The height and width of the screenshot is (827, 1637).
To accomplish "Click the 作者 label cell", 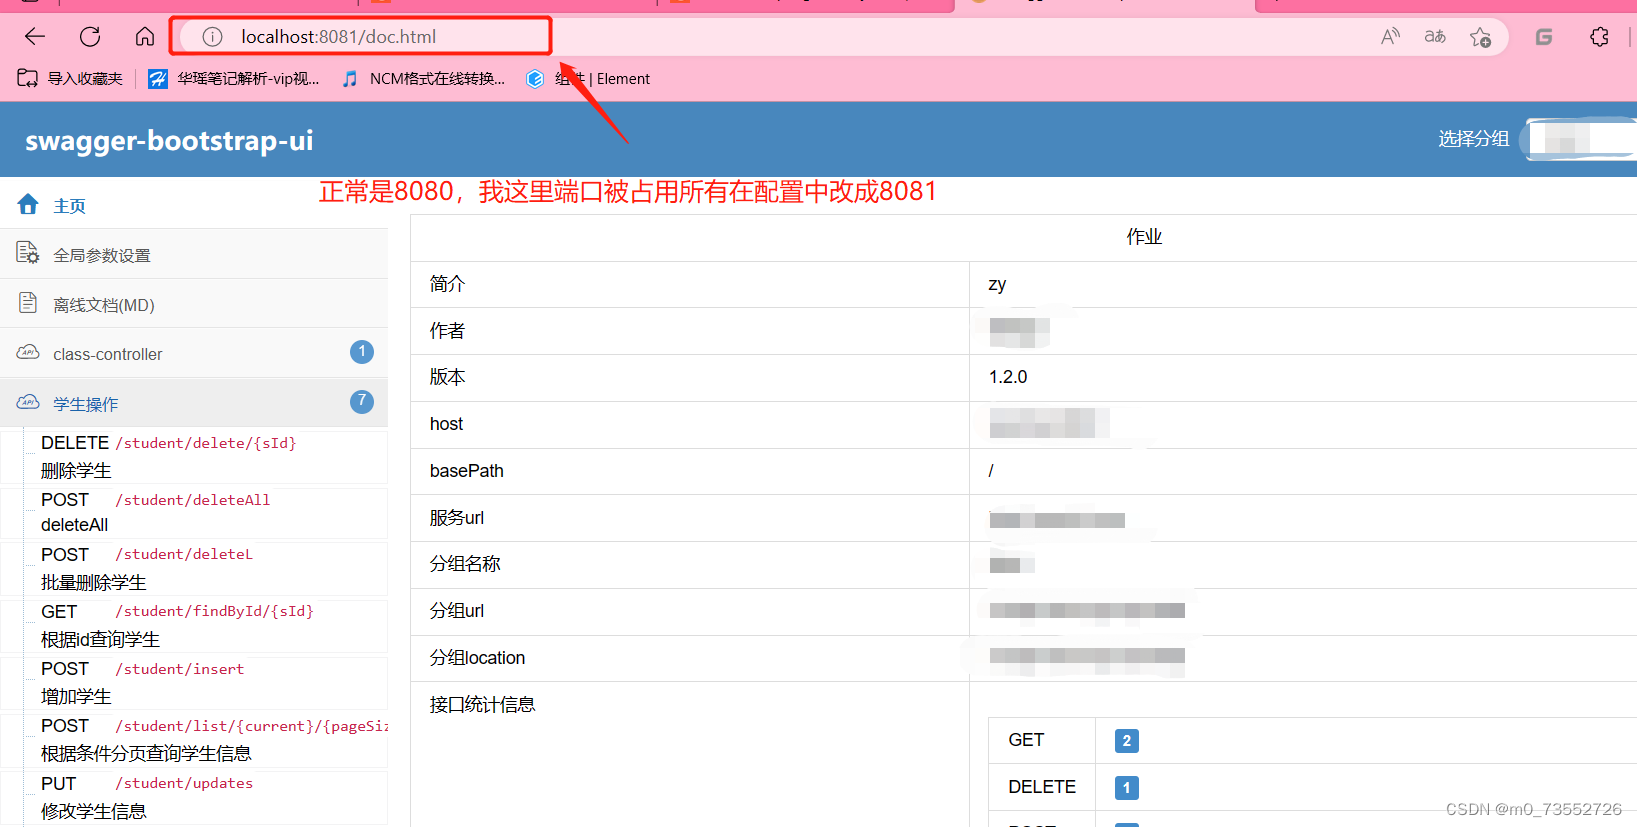I will coord(690,331).
